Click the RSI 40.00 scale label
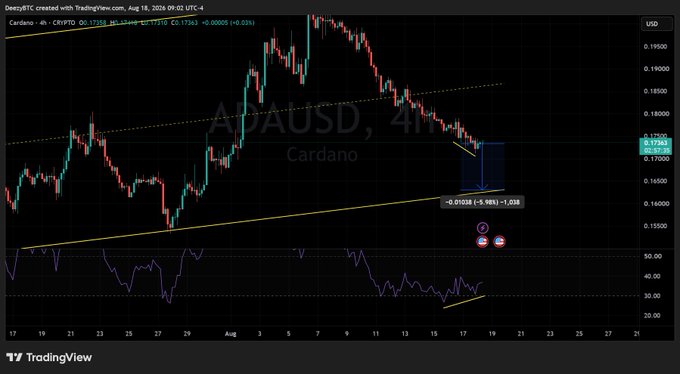This screenshot has height=374, width=680. click(652, 276)
